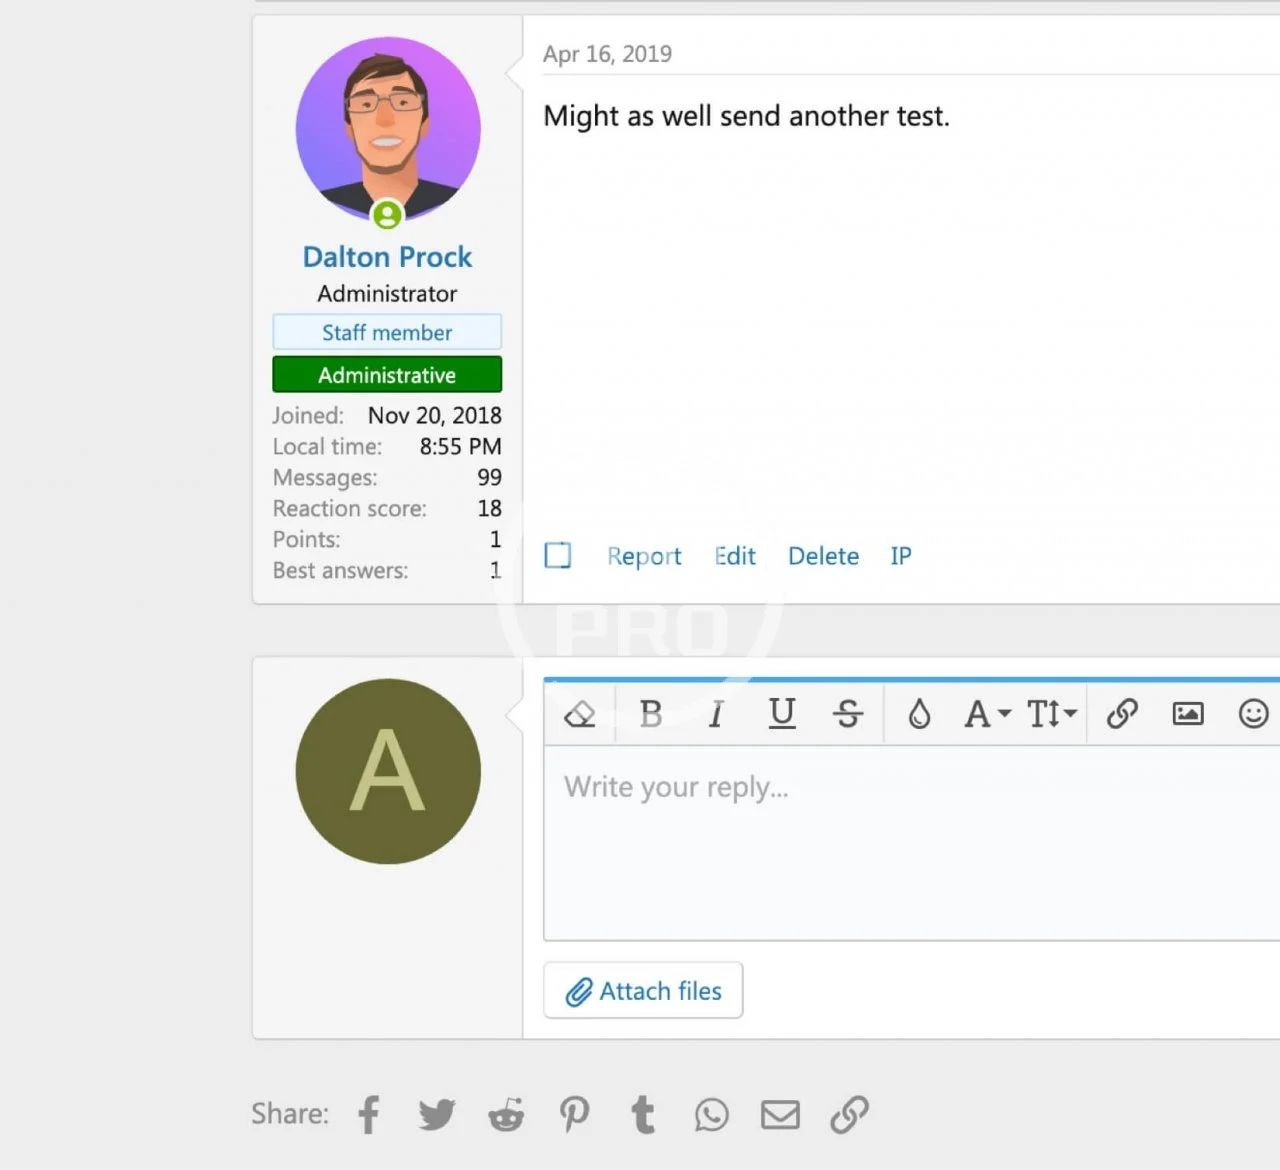The image size is (1280, 1170).
Task: Open the text color droplet picker
Action: coord(919,714)
